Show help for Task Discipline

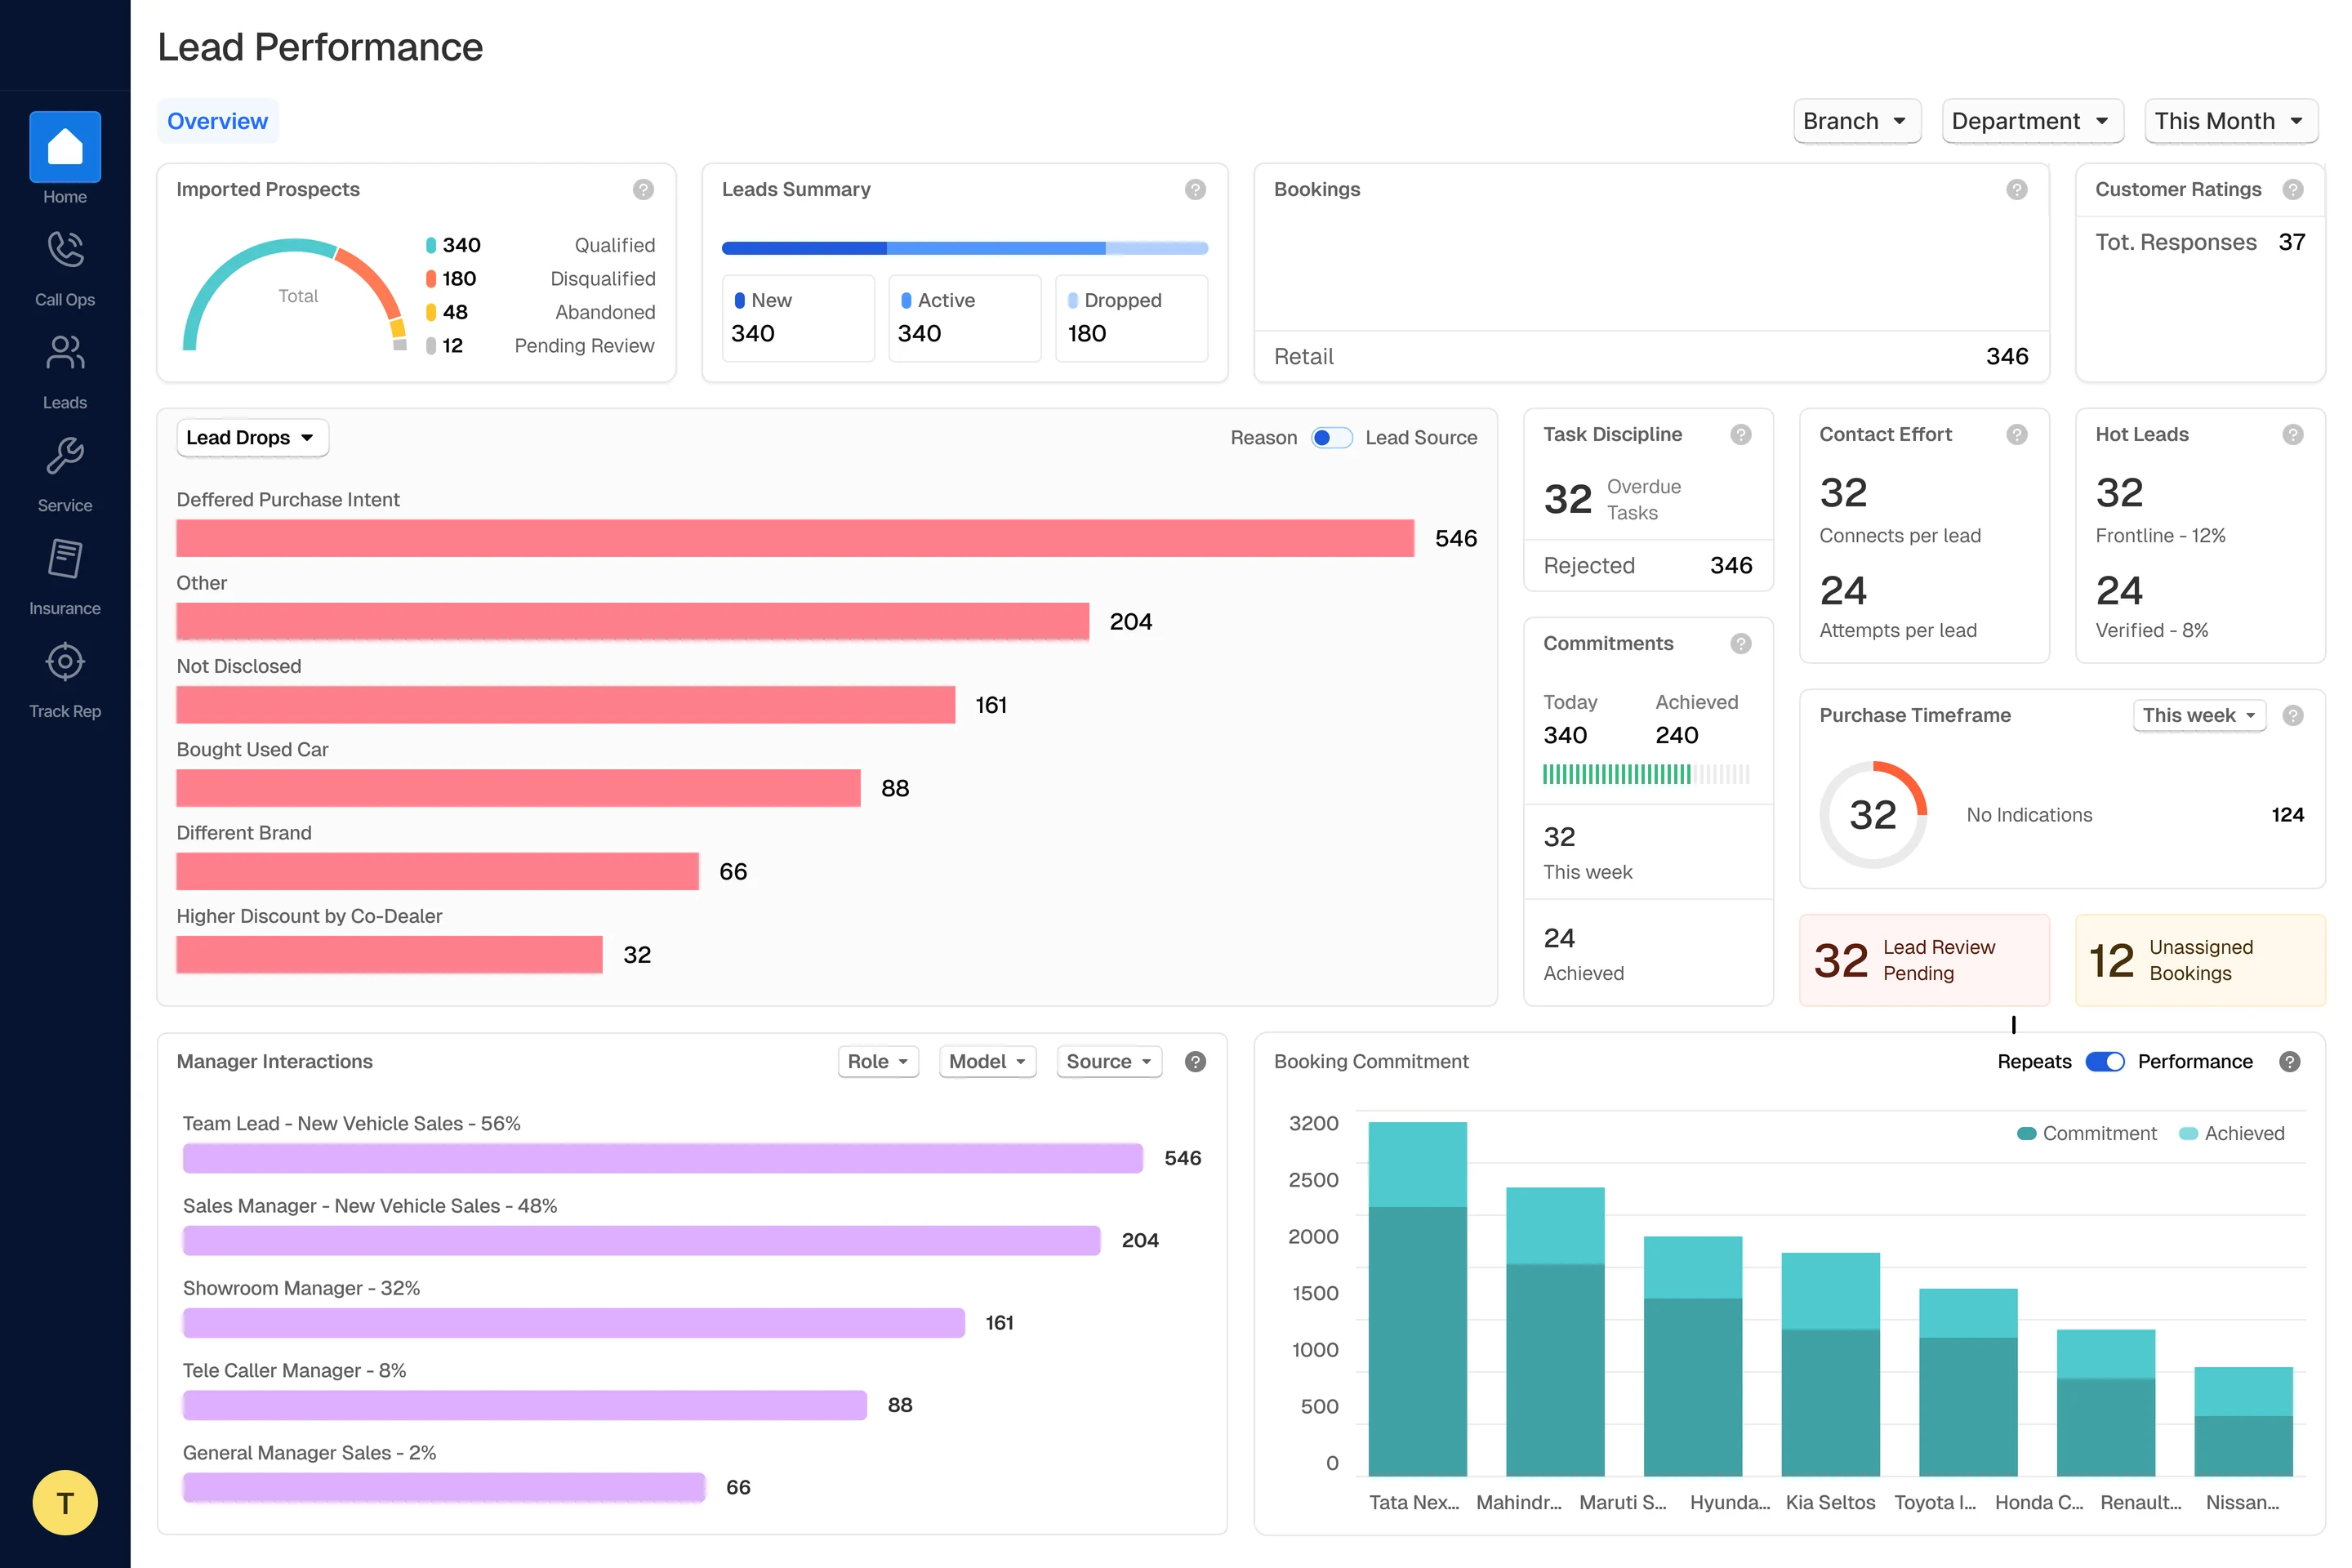1741,434
